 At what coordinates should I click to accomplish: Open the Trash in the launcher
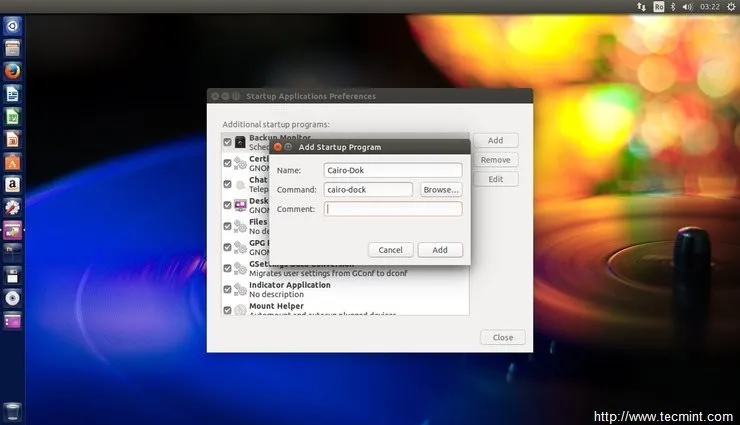13,410
